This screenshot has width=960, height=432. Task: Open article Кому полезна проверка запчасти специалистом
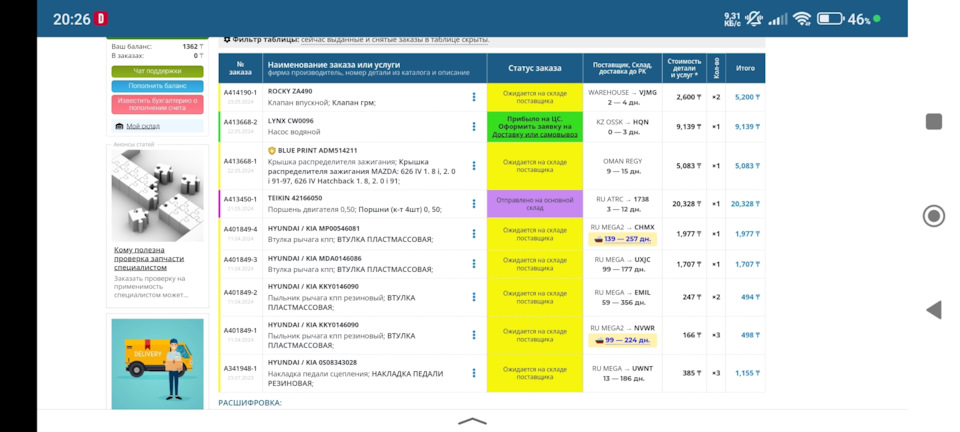(x=149, y=258)
